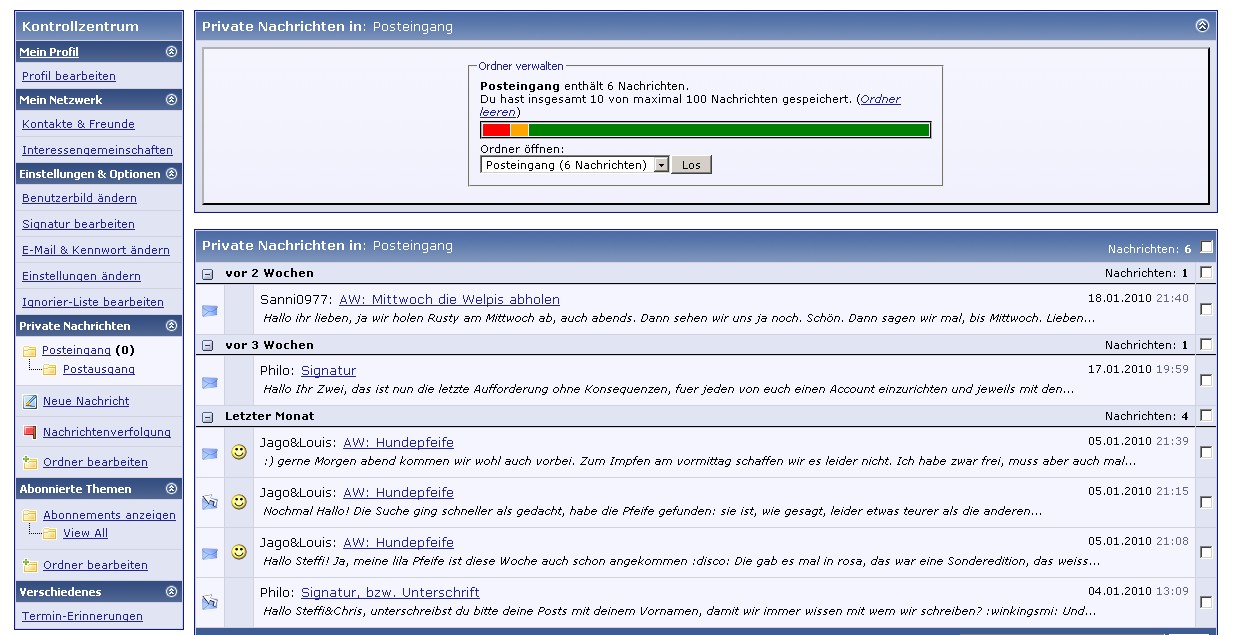Click the envelope icon beside Philo's Signatur message
1240x635 pixels.
pos(209,382)
